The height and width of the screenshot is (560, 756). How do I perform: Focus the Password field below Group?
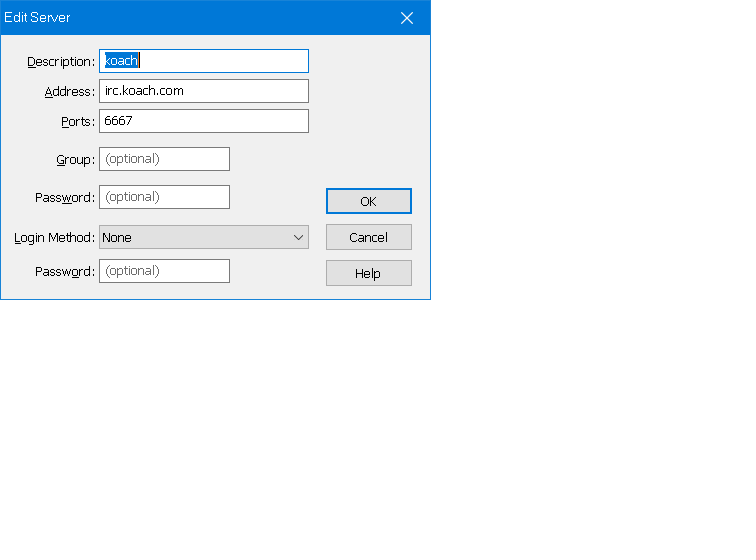click(164, 197)
